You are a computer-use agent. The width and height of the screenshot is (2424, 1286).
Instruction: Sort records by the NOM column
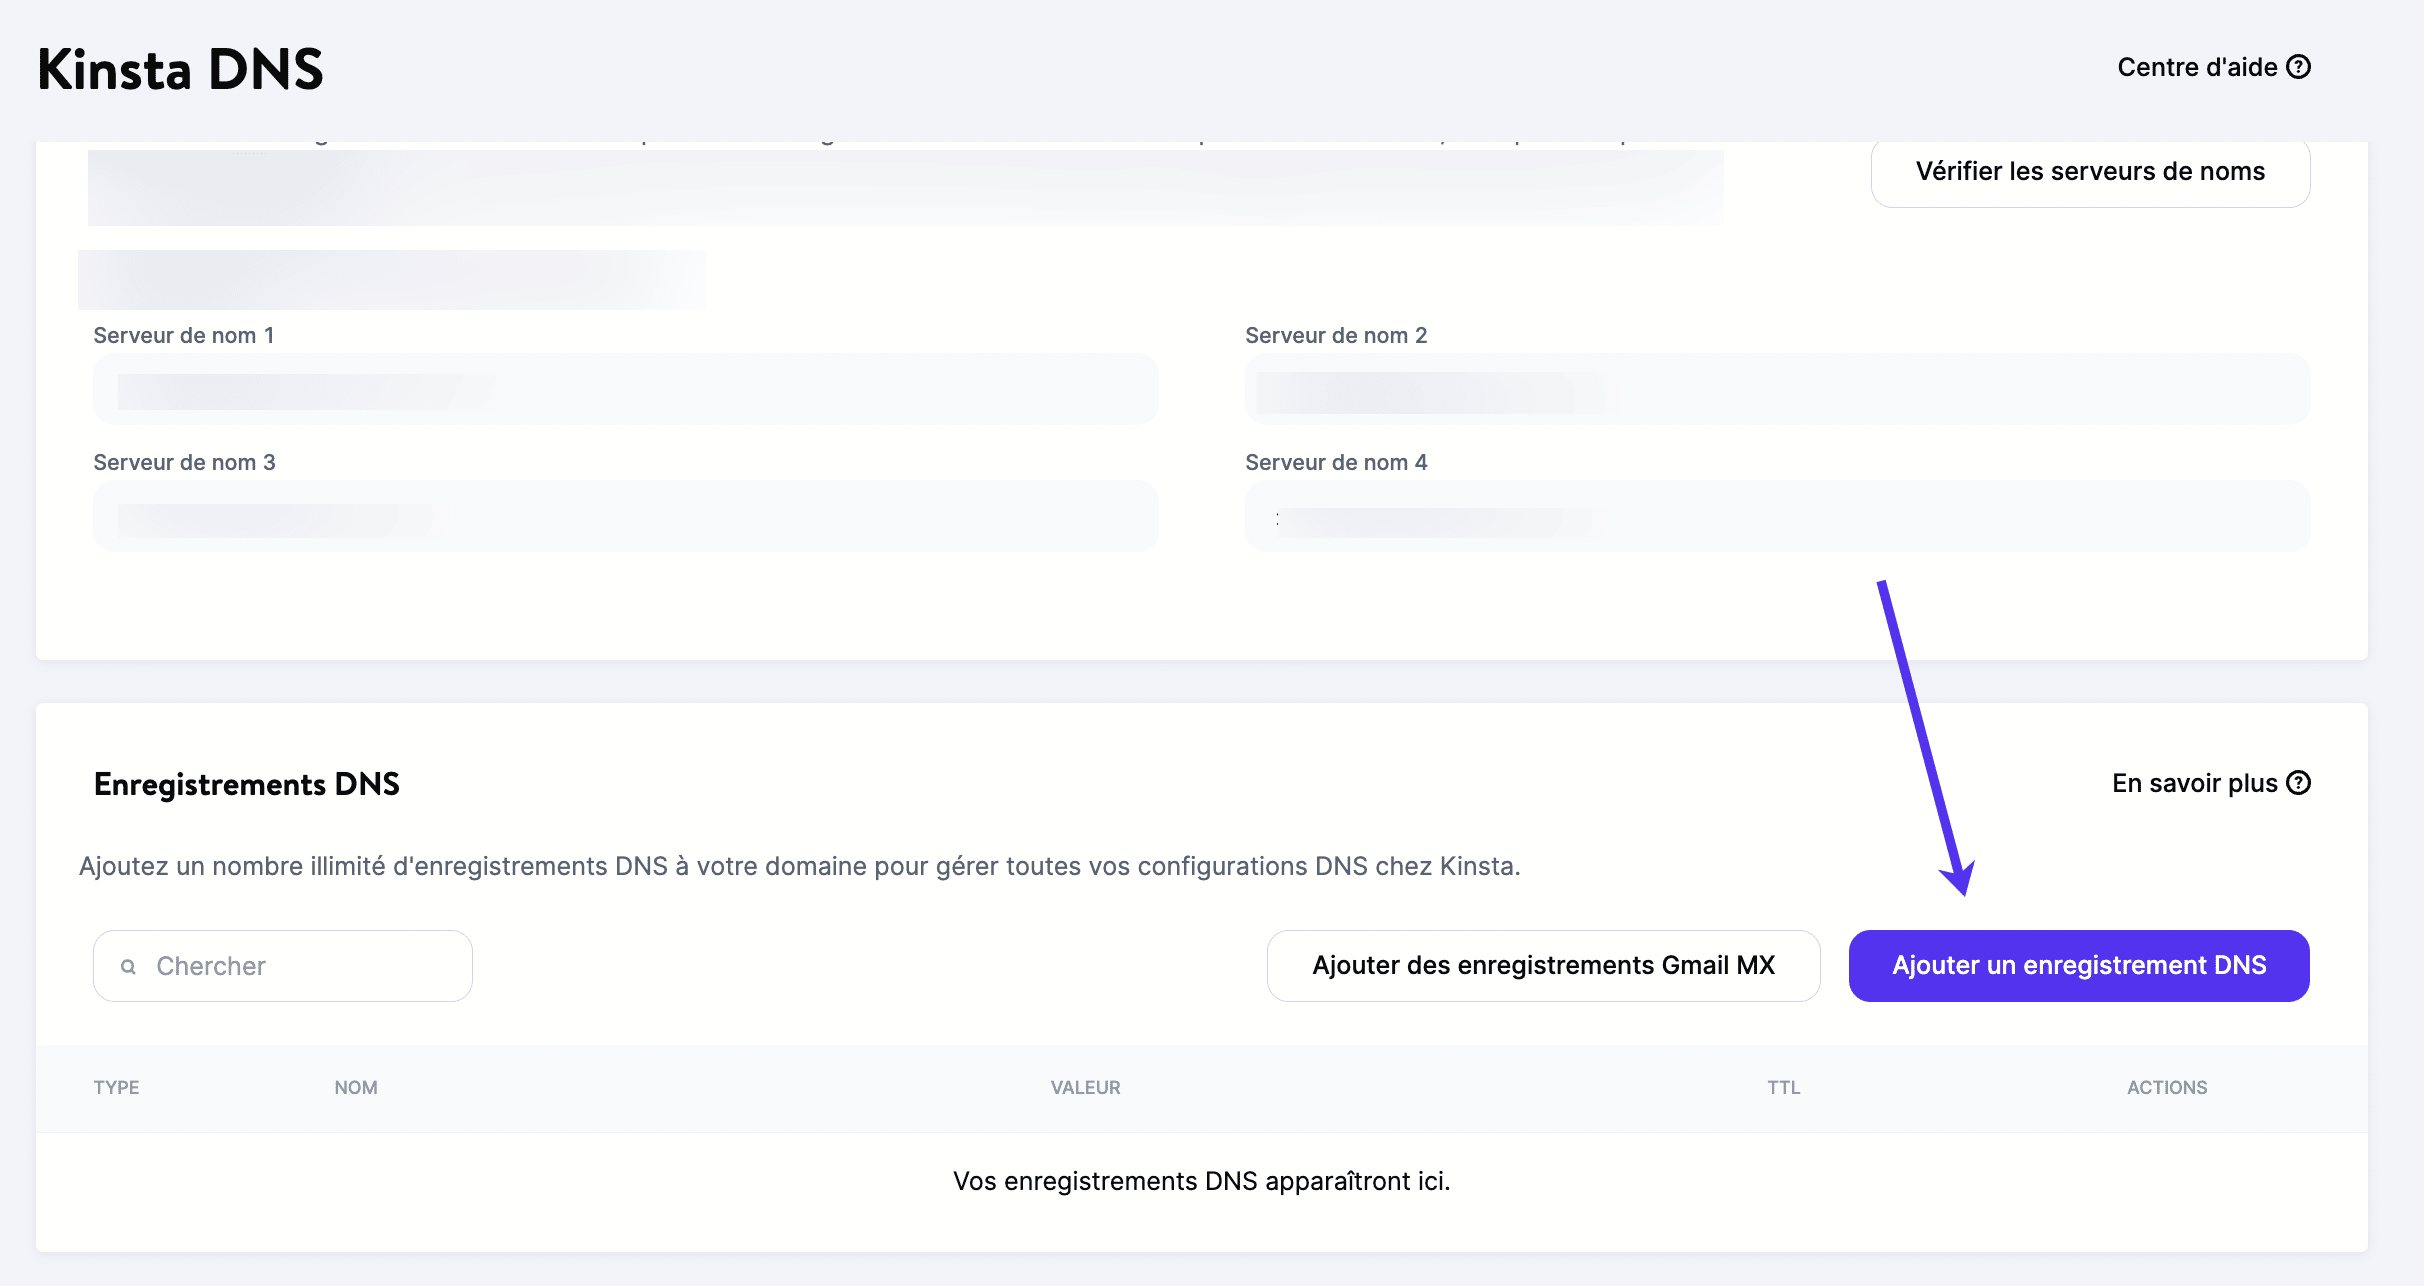356,1087
